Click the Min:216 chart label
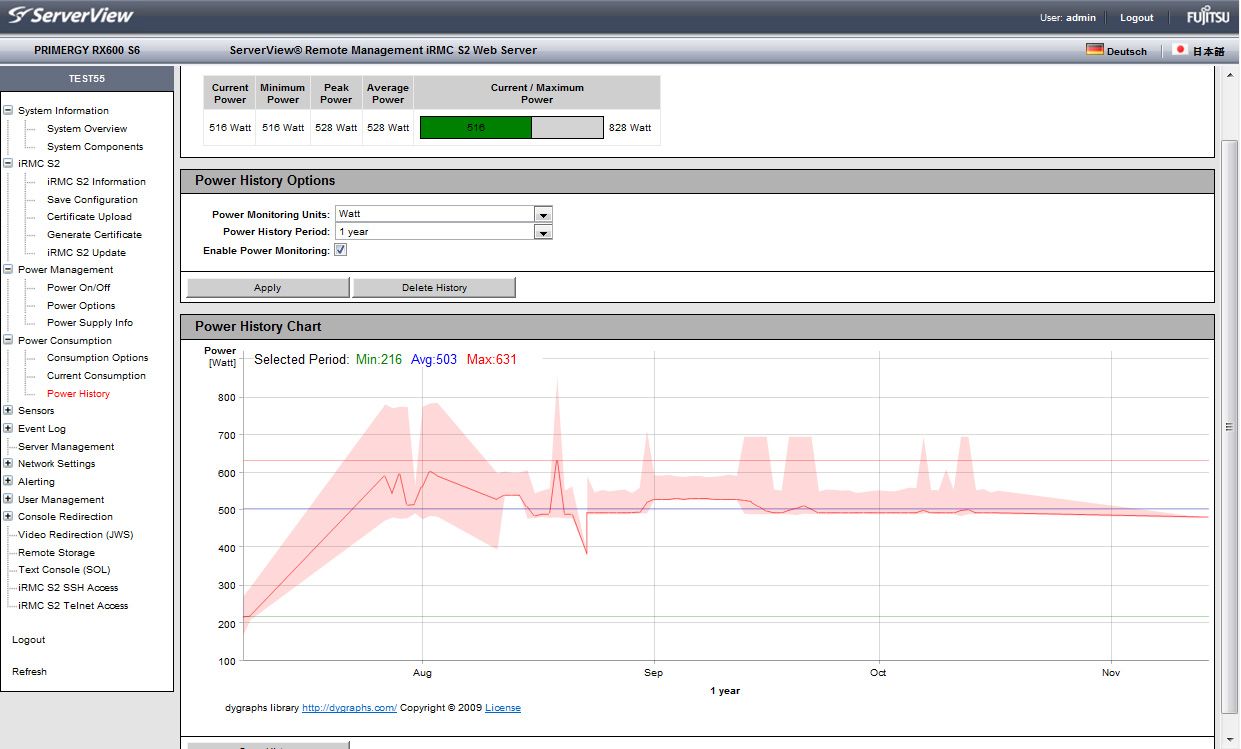 [x=379, y=359]
